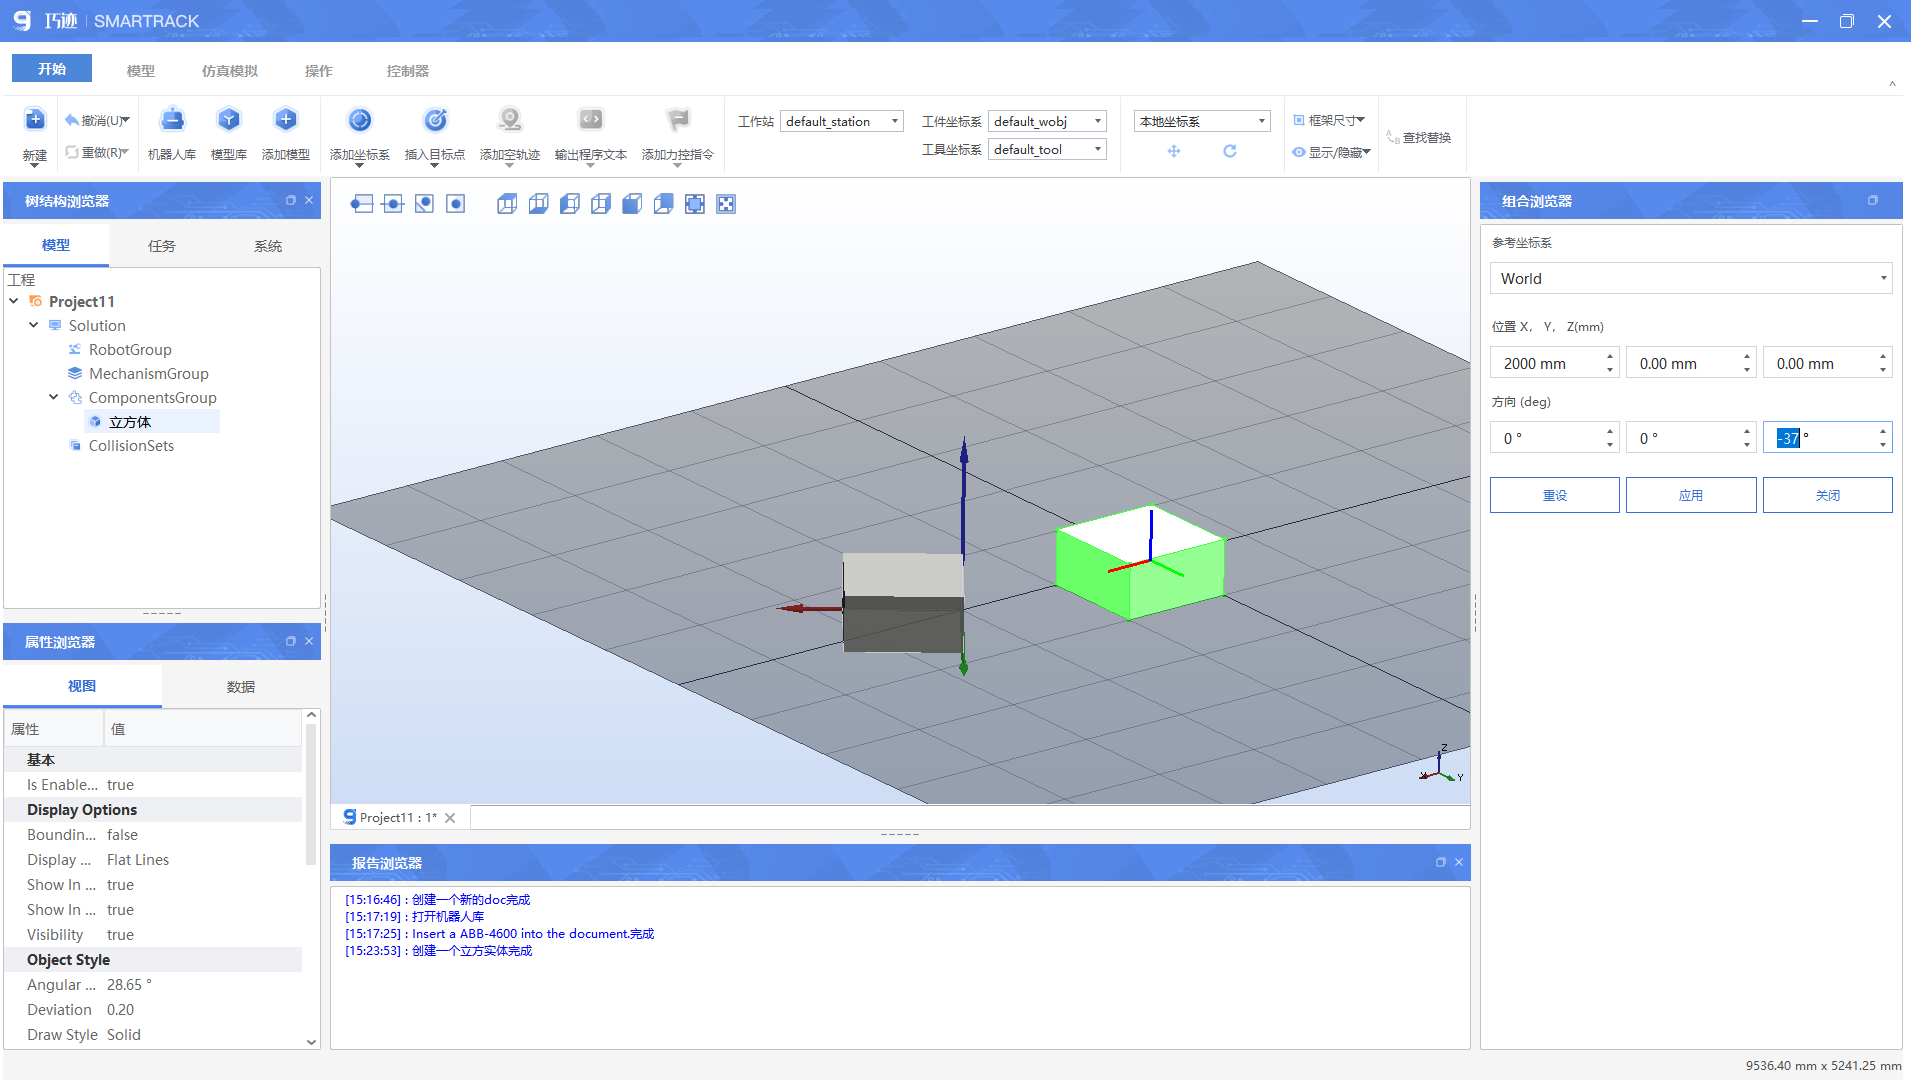Increase the X position 2000 mm stepper

[x=1610, y=356]
